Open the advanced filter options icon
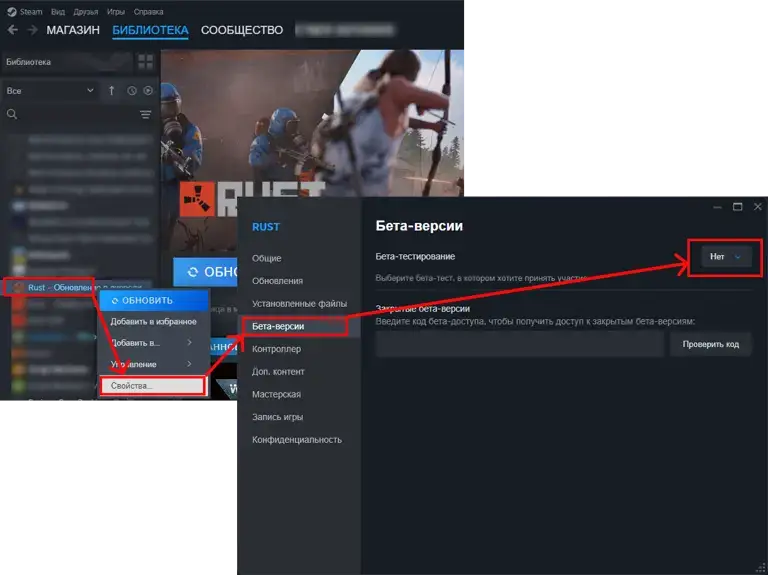 point(146,115)
